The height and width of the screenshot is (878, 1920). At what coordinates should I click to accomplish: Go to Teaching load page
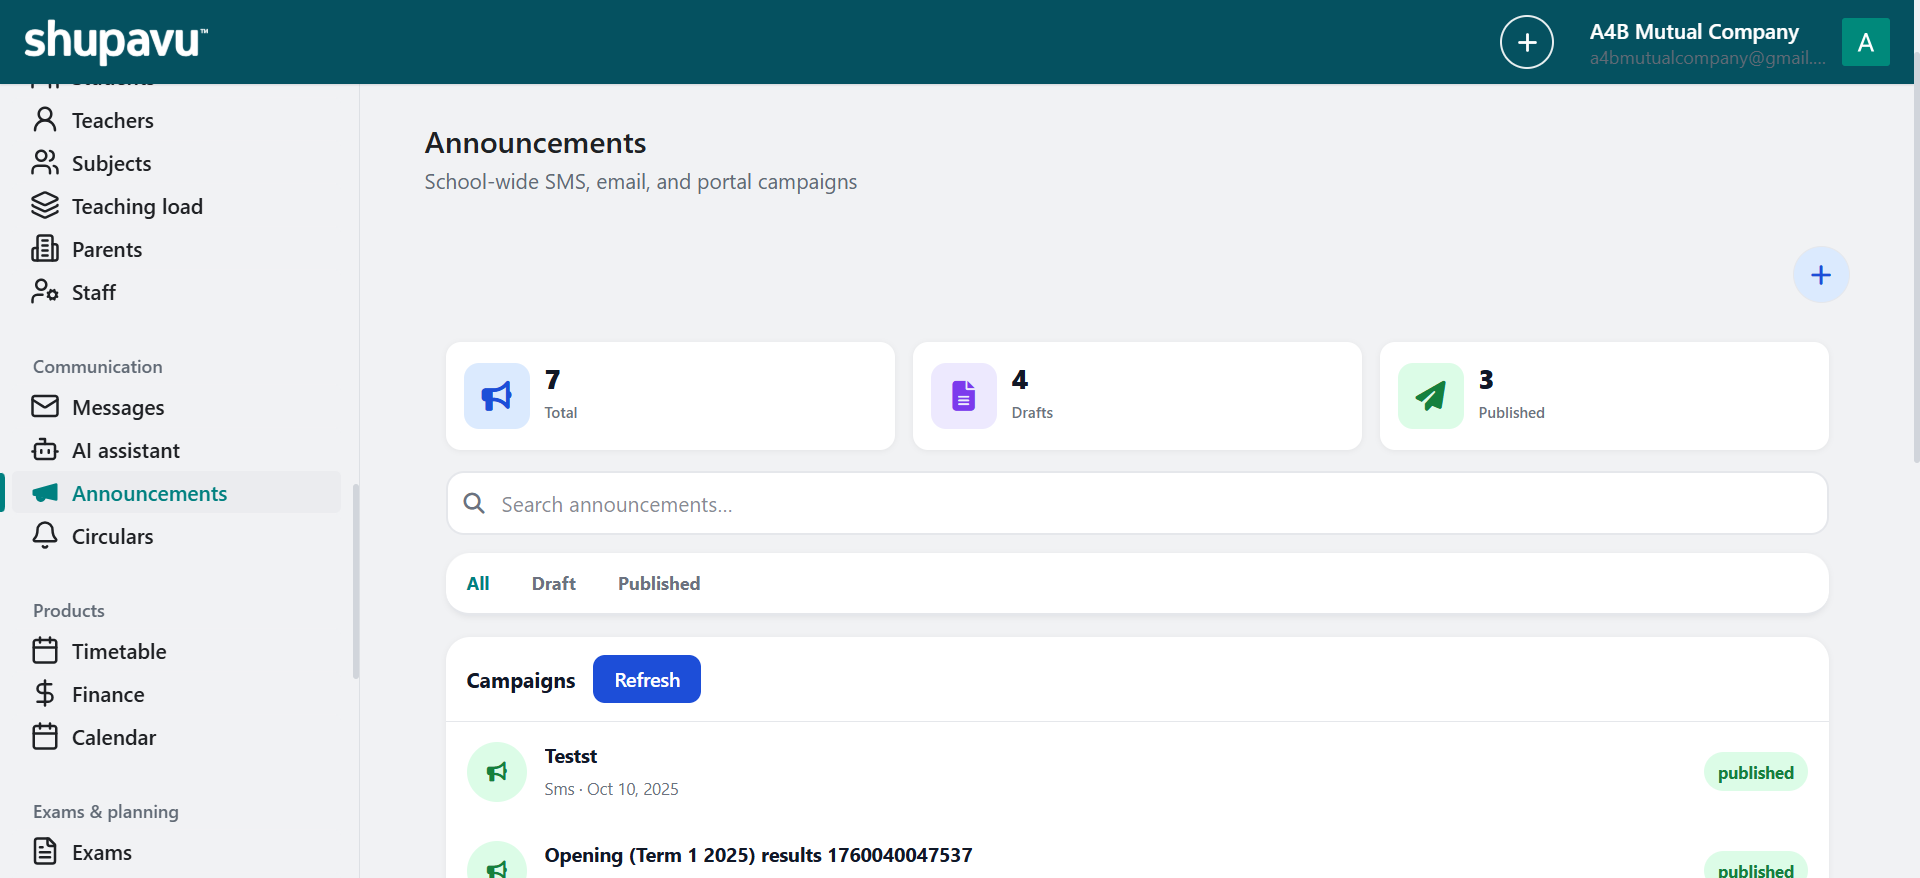point(137,207)
